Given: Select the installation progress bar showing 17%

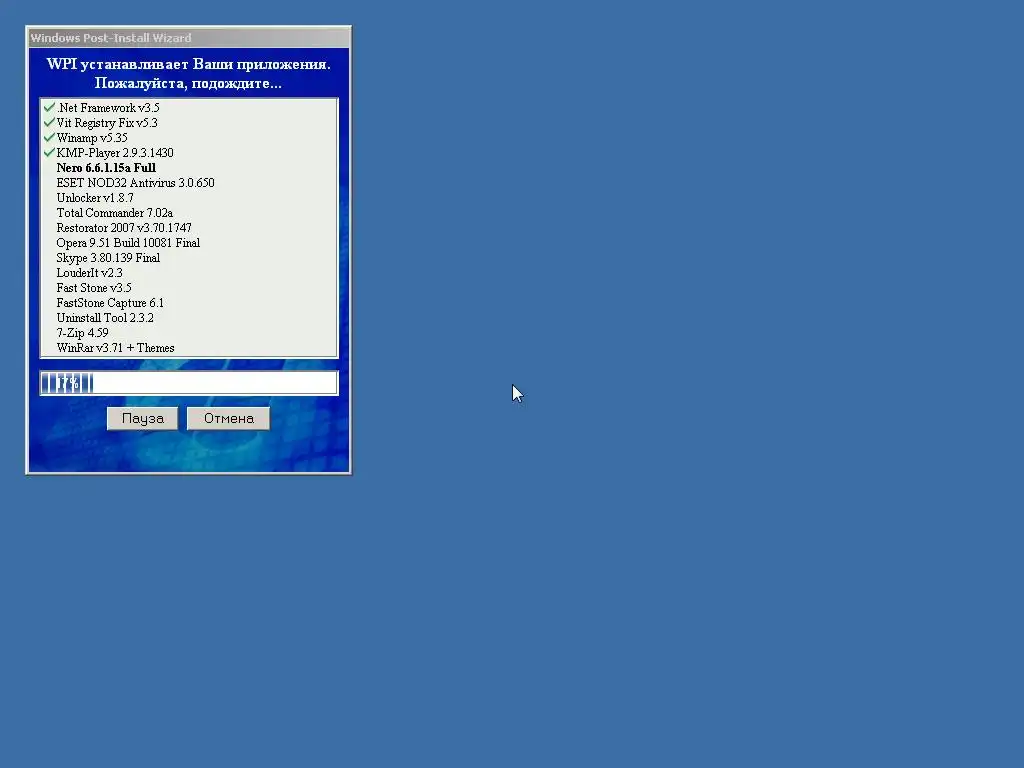Looking at the screenshot, I should [189, 383].
